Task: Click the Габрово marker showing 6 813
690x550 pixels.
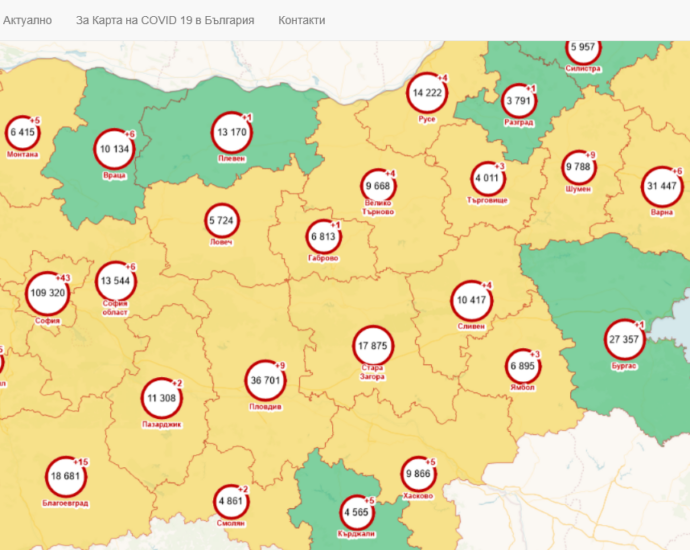Action: [x=323, y=237]
